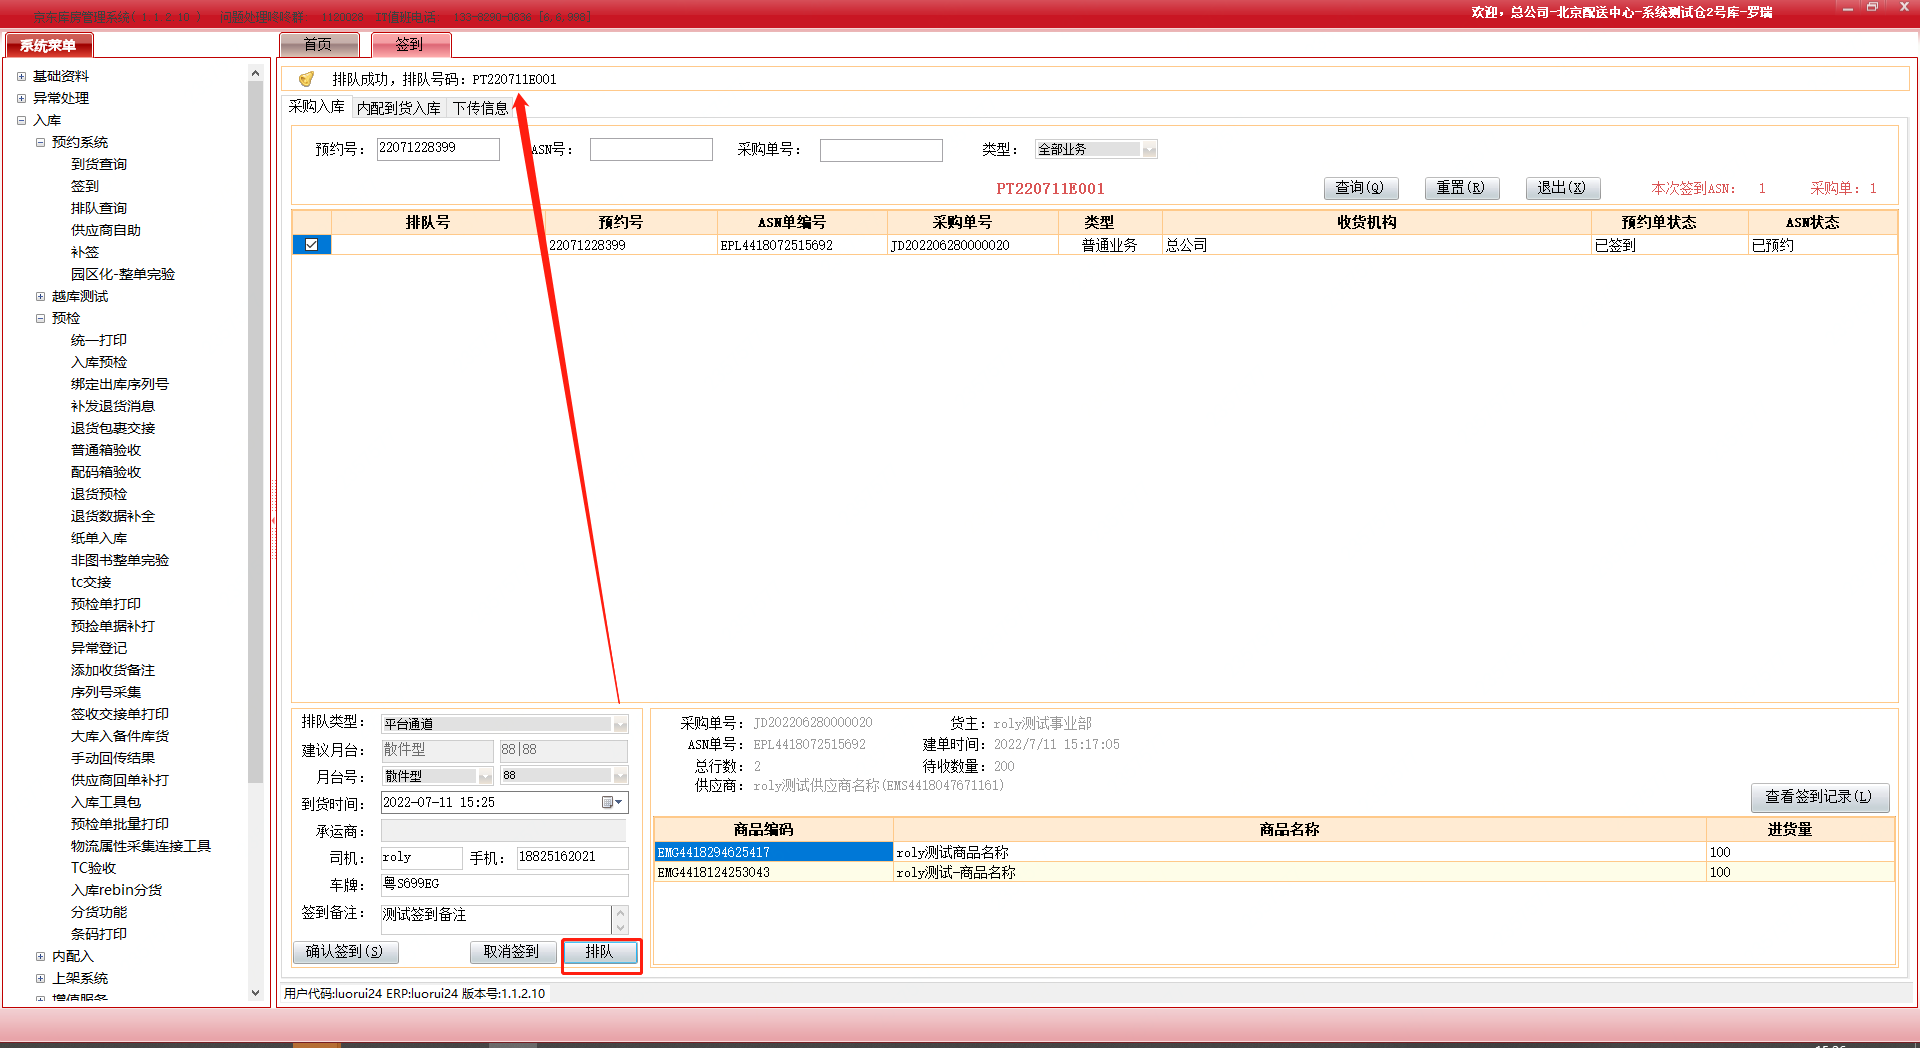
Task: Click the broom icon beside the queue success message
Action: (x=306, y=79)
